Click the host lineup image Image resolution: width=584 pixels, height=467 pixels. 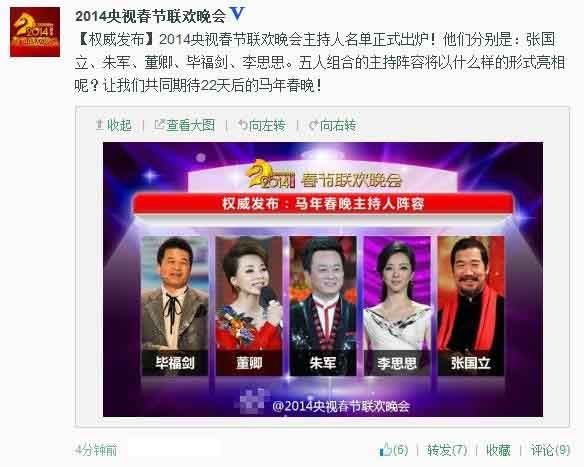(323, 279)
